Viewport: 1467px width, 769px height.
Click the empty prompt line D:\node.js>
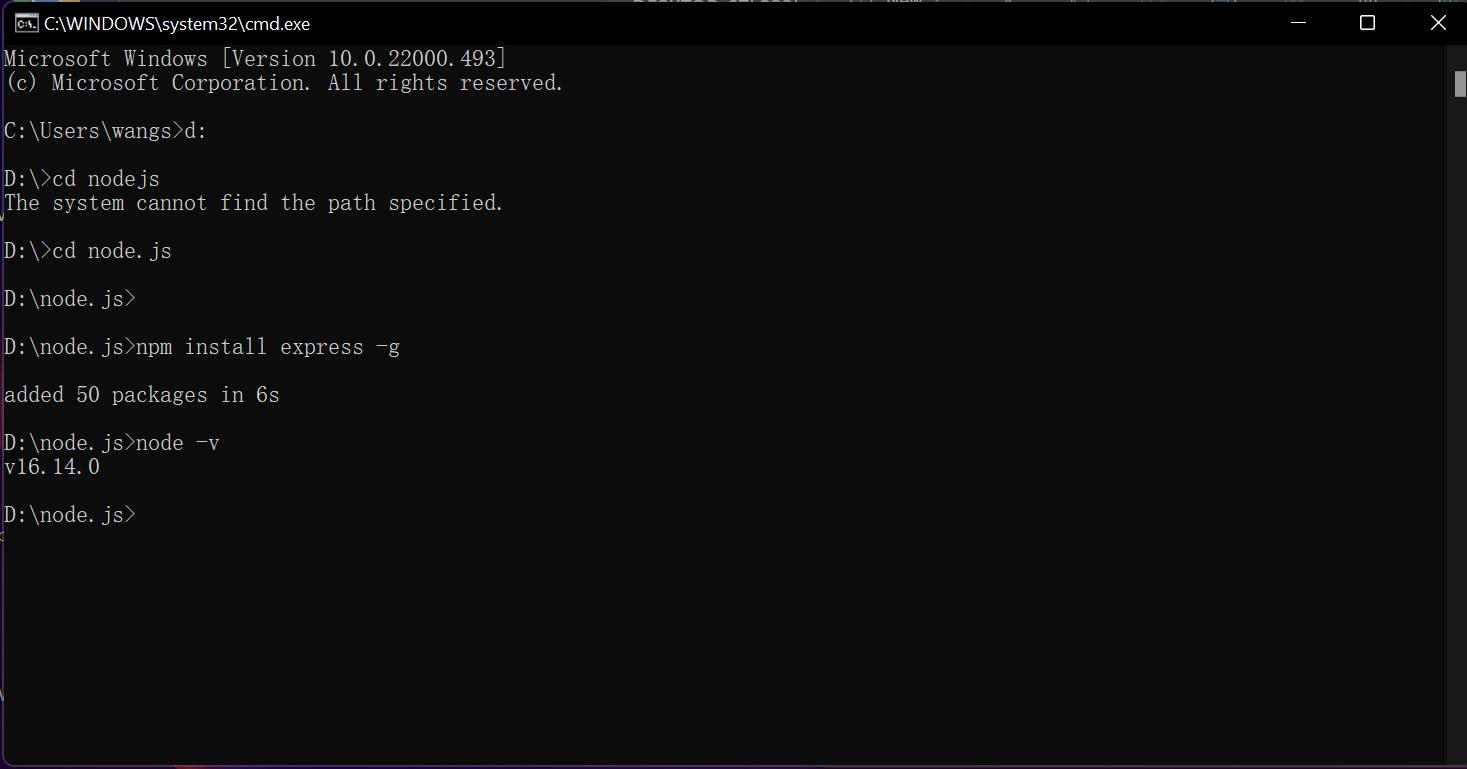coord(70,298)
